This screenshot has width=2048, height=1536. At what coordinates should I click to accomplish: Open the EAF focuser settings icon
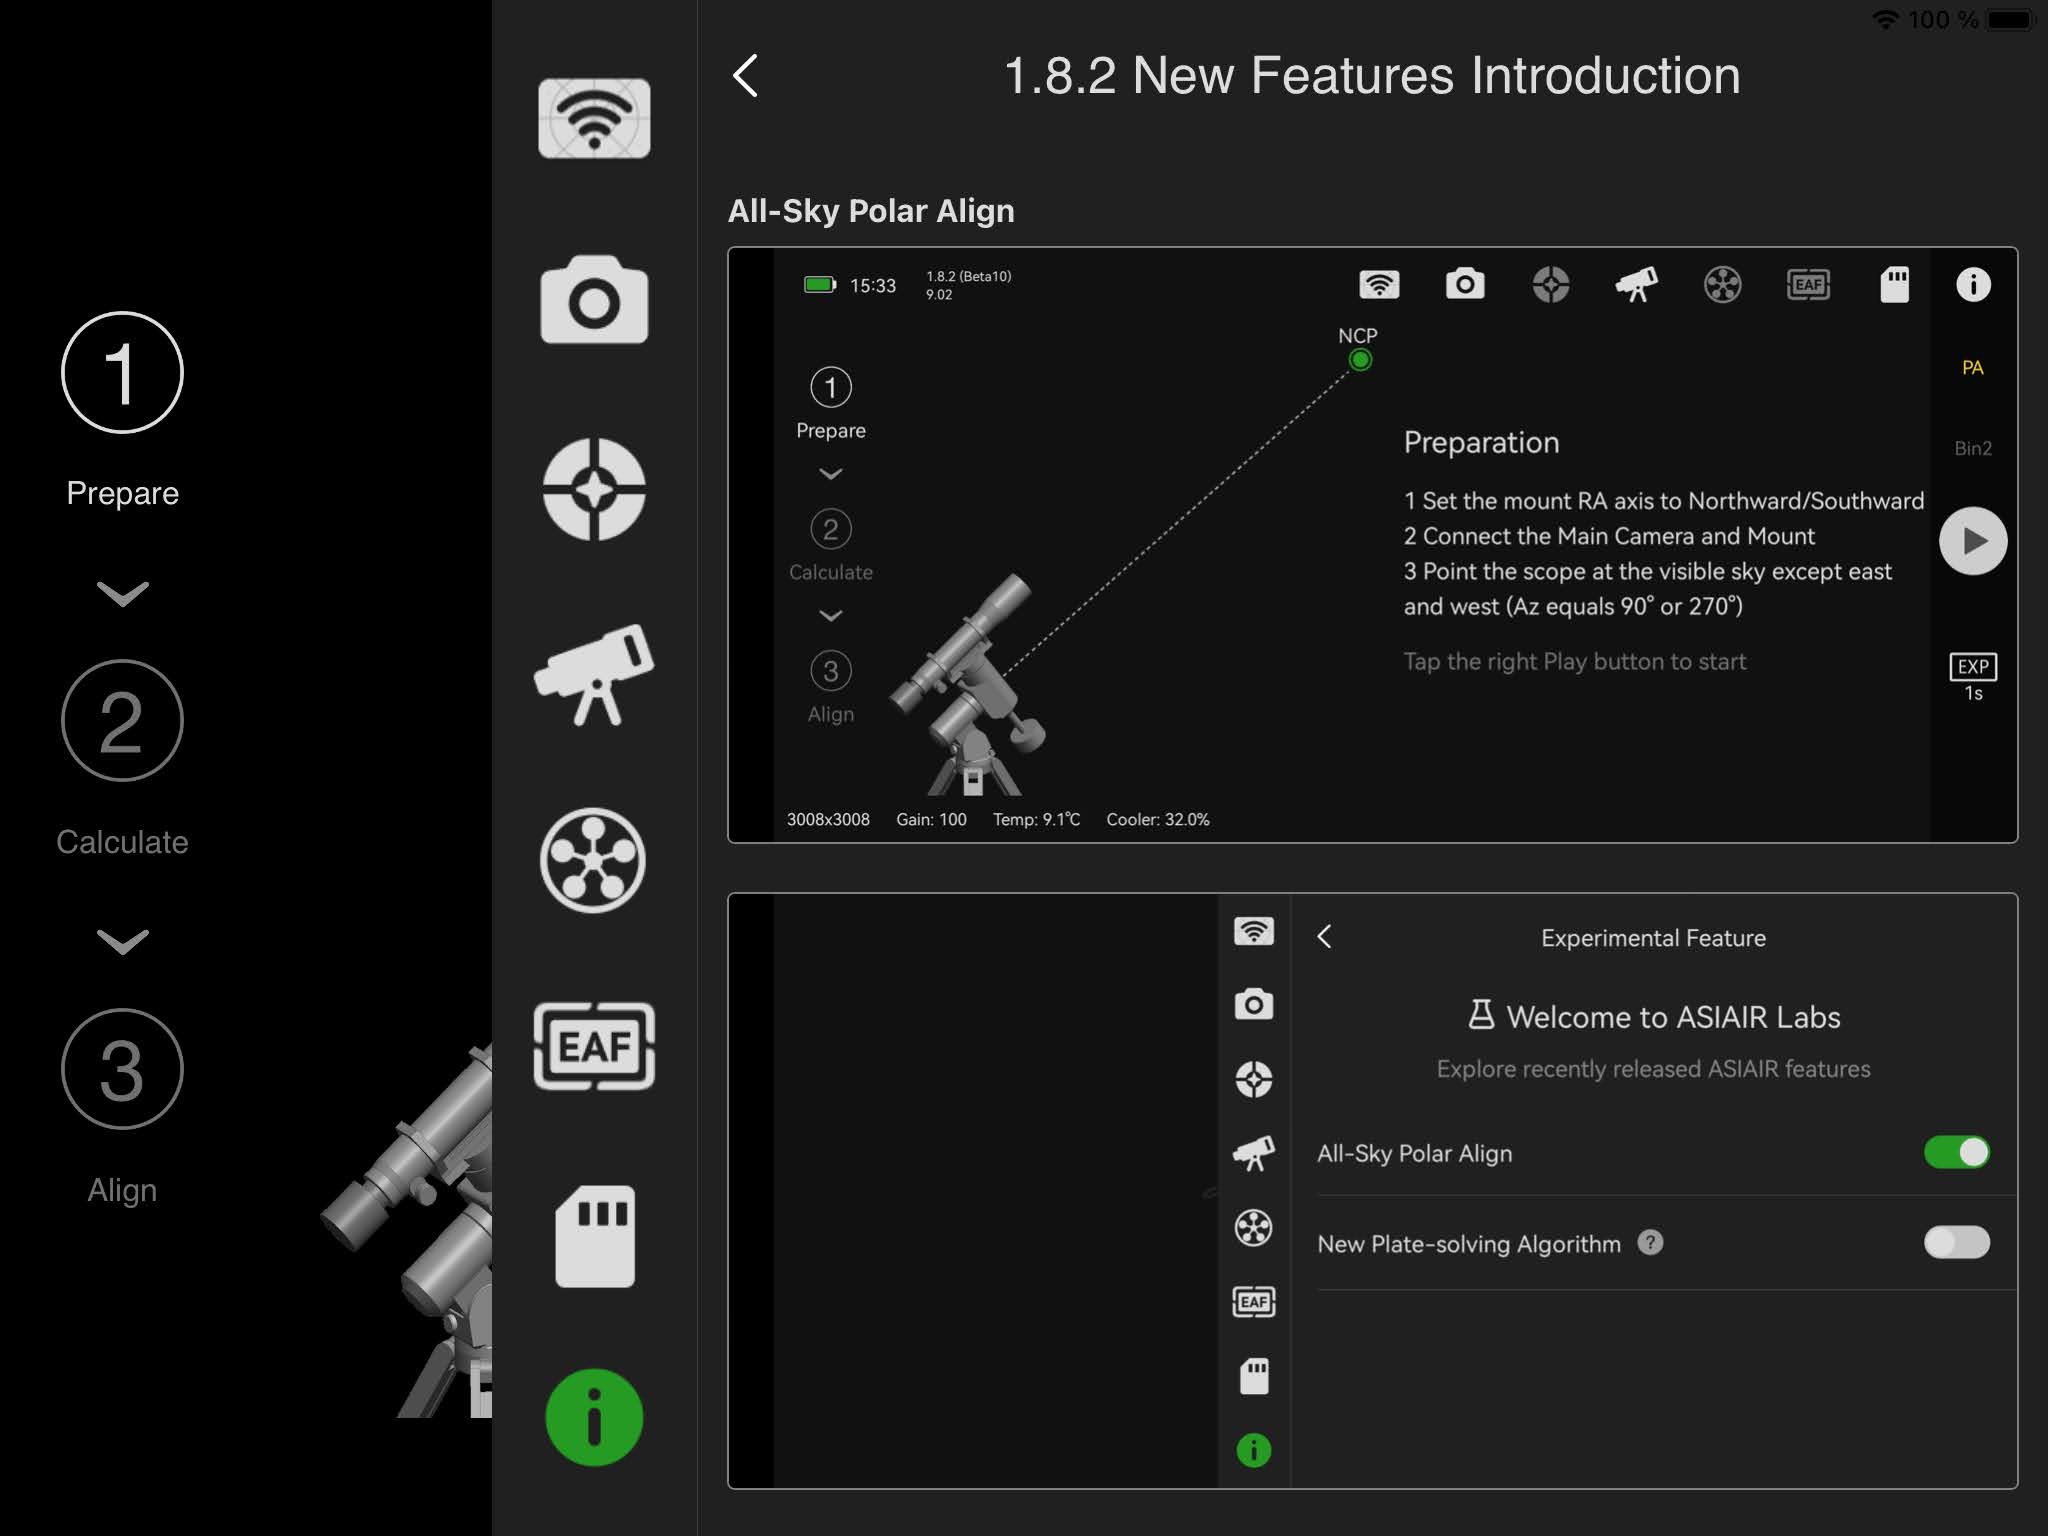[x=594, y=1046]
